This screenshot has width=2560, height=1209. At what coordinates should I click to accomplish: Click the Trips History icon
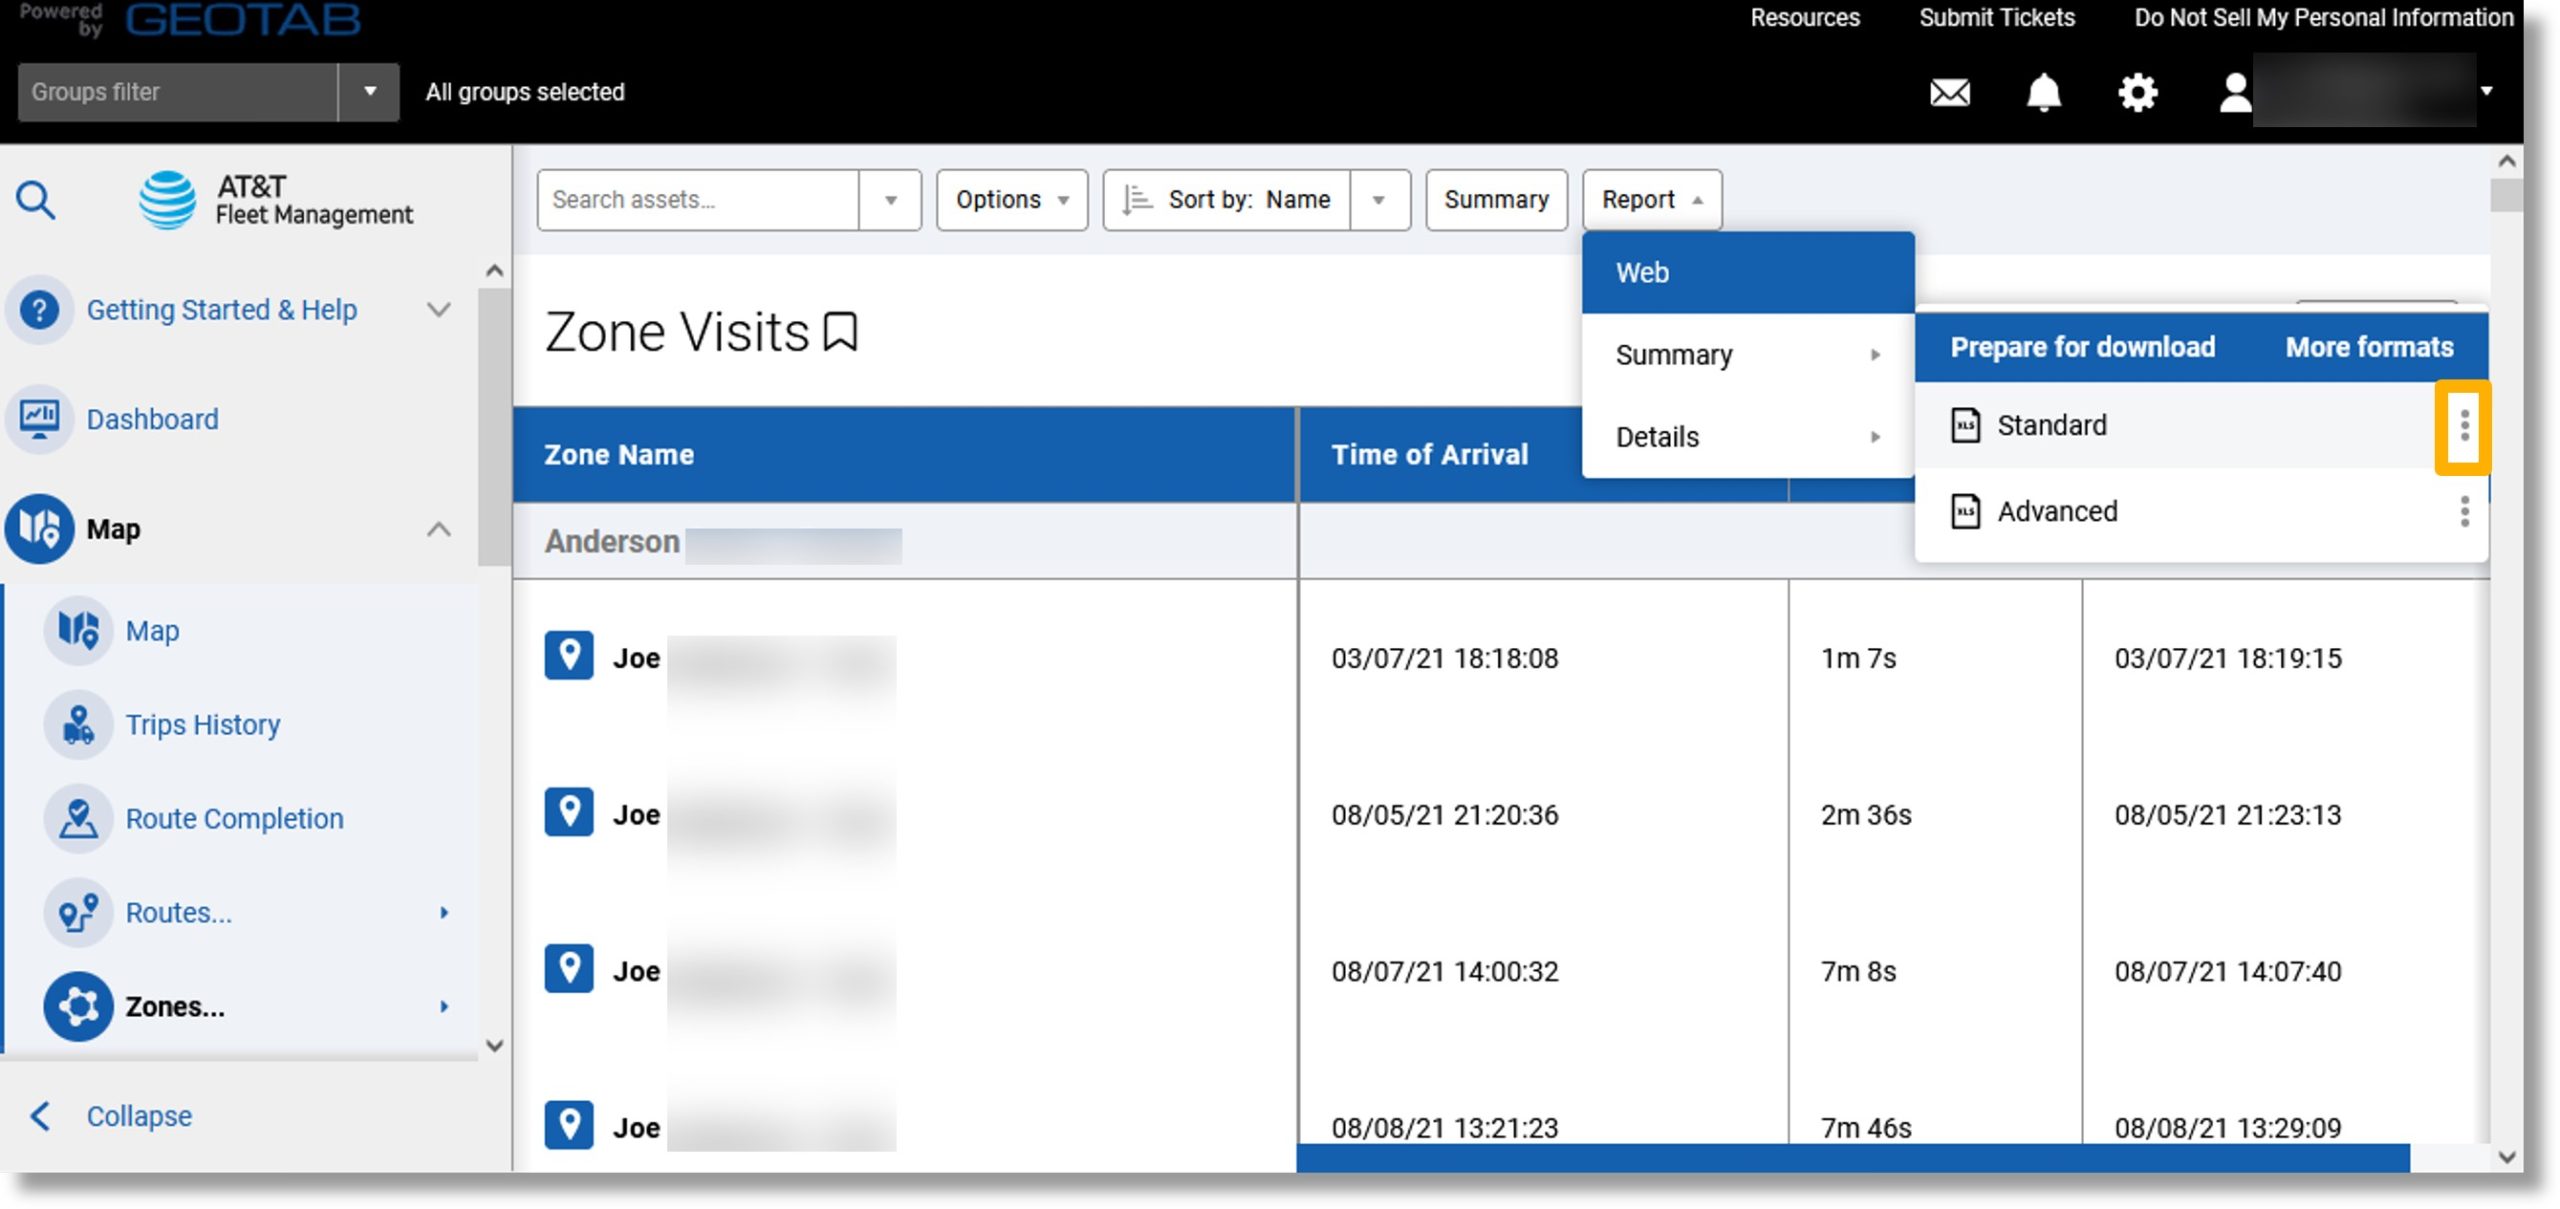pos(78,725)
